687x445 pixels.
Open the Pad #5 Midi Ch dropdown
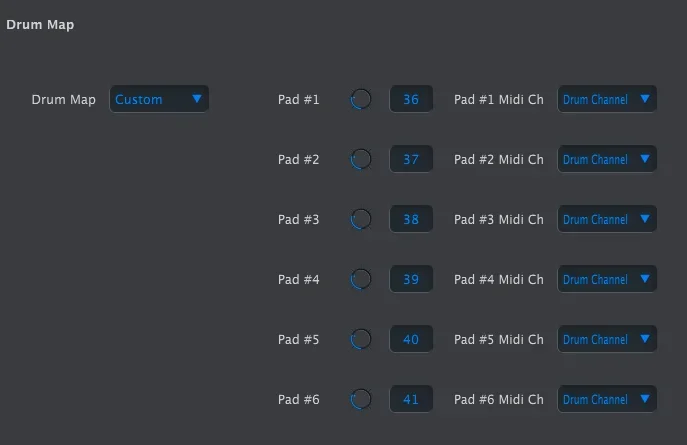607,339
